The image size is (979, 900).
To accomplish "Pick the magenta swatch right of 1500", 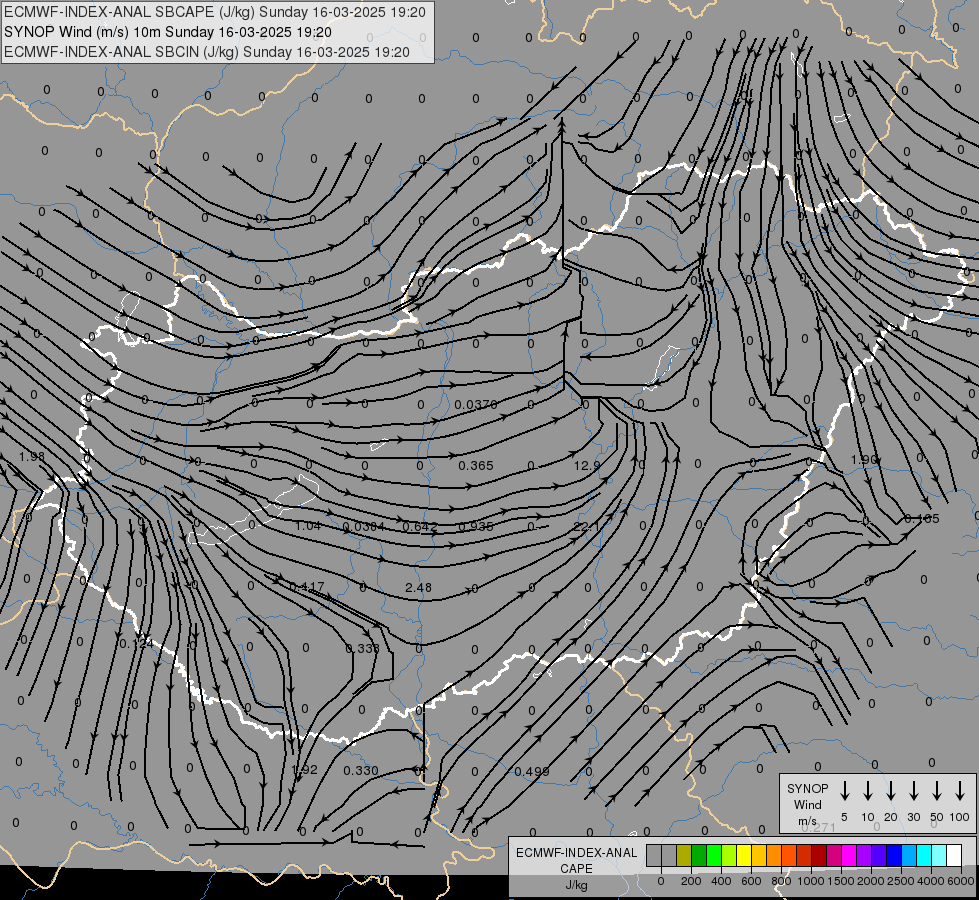I will point(849,855).
